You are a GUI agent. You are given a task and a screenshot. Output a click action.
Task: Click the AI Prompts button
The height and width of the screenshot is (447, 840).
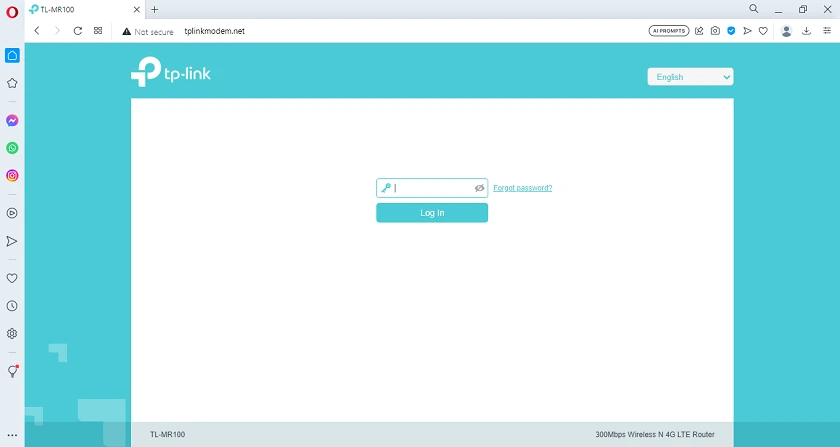point(669,31)
